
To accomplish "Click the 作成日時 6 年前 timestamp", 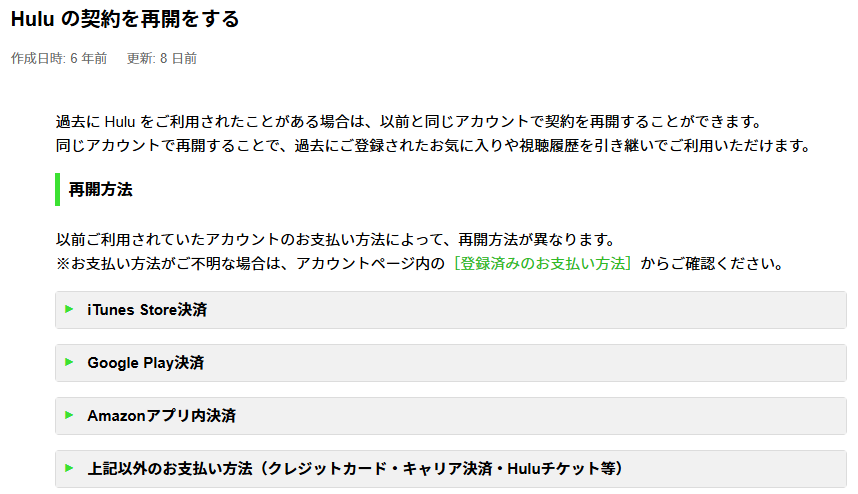I will pos(59,59).
